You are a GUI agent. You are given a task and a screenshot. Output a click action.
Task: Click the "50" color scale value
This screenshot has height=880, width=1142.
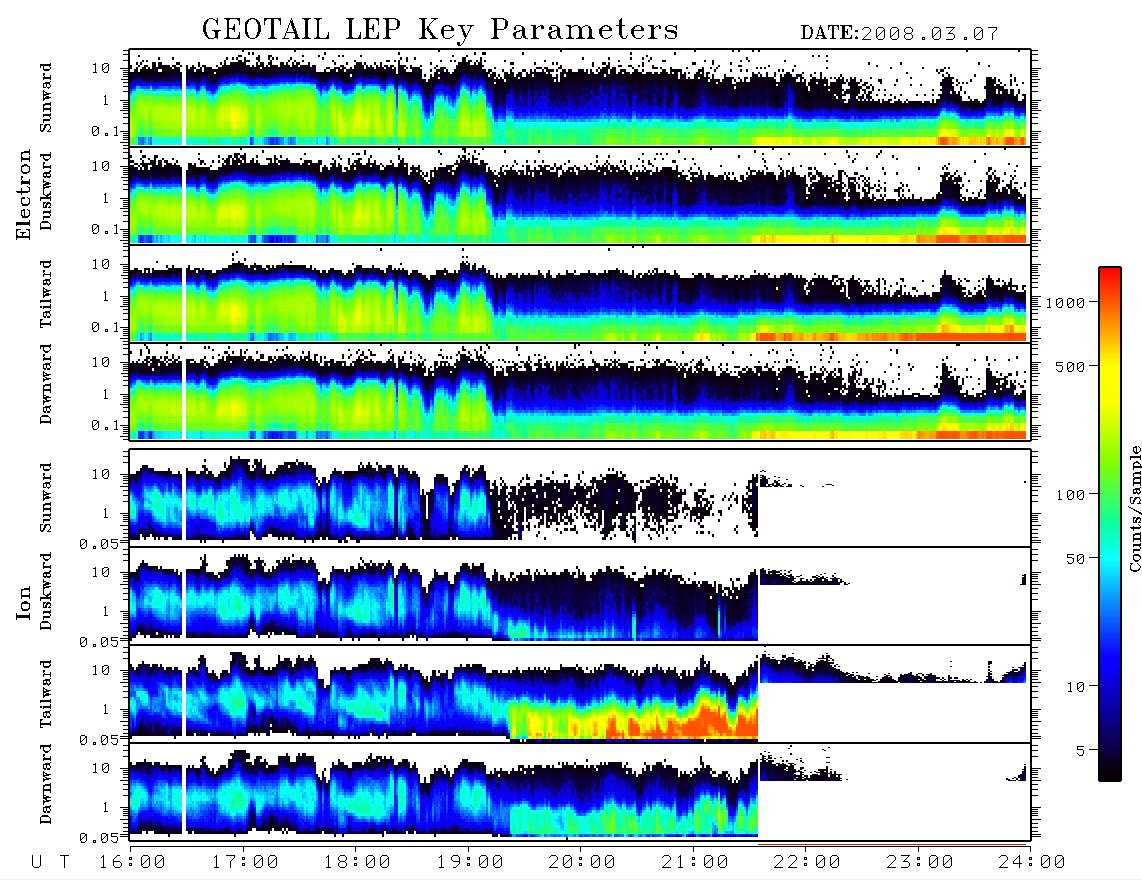click(x=1076, y=559)
